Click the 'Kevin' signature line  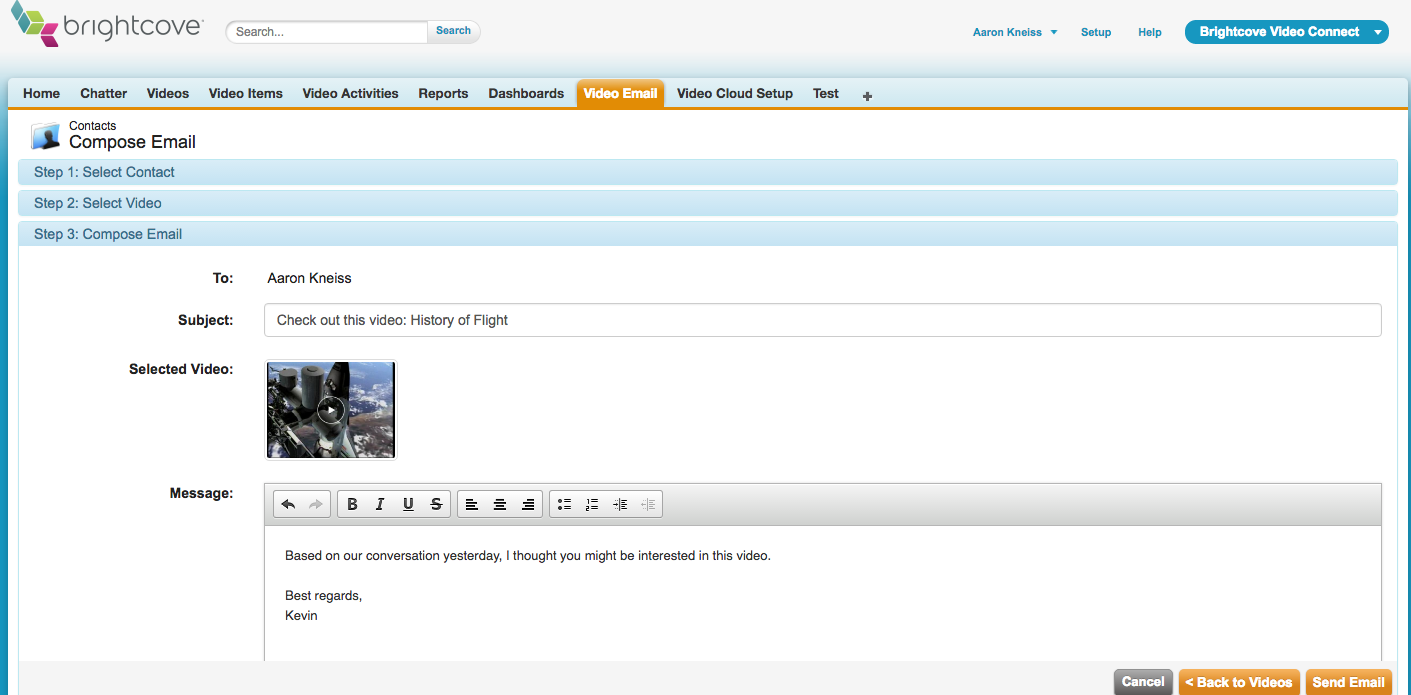(x=301, y=615)
